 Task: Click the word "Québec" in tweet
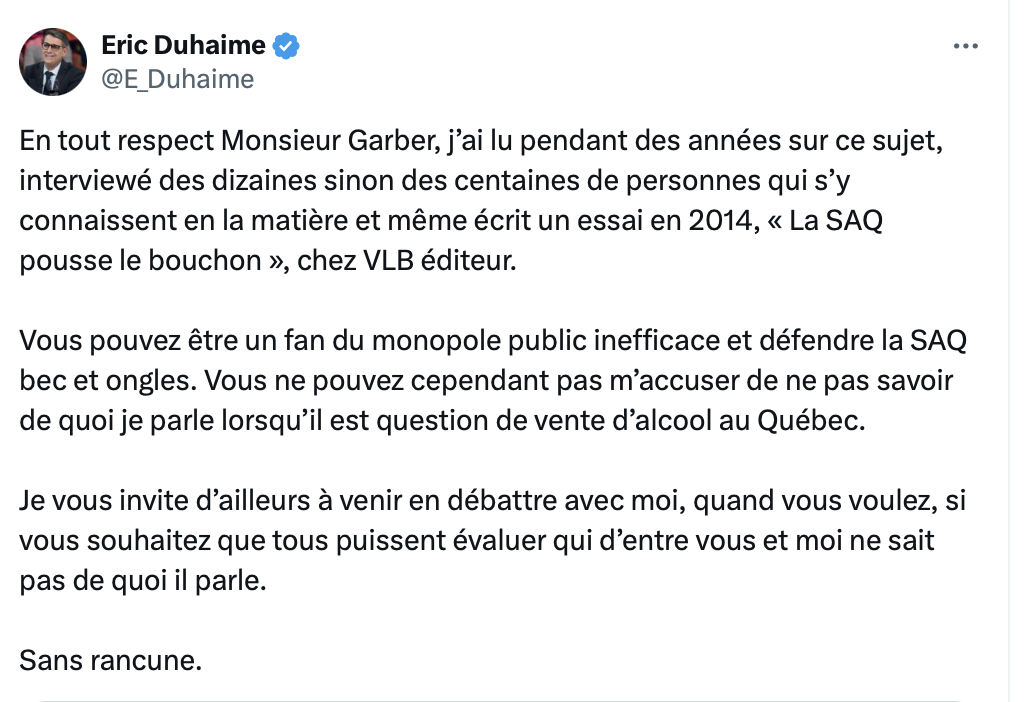(811, 420)
